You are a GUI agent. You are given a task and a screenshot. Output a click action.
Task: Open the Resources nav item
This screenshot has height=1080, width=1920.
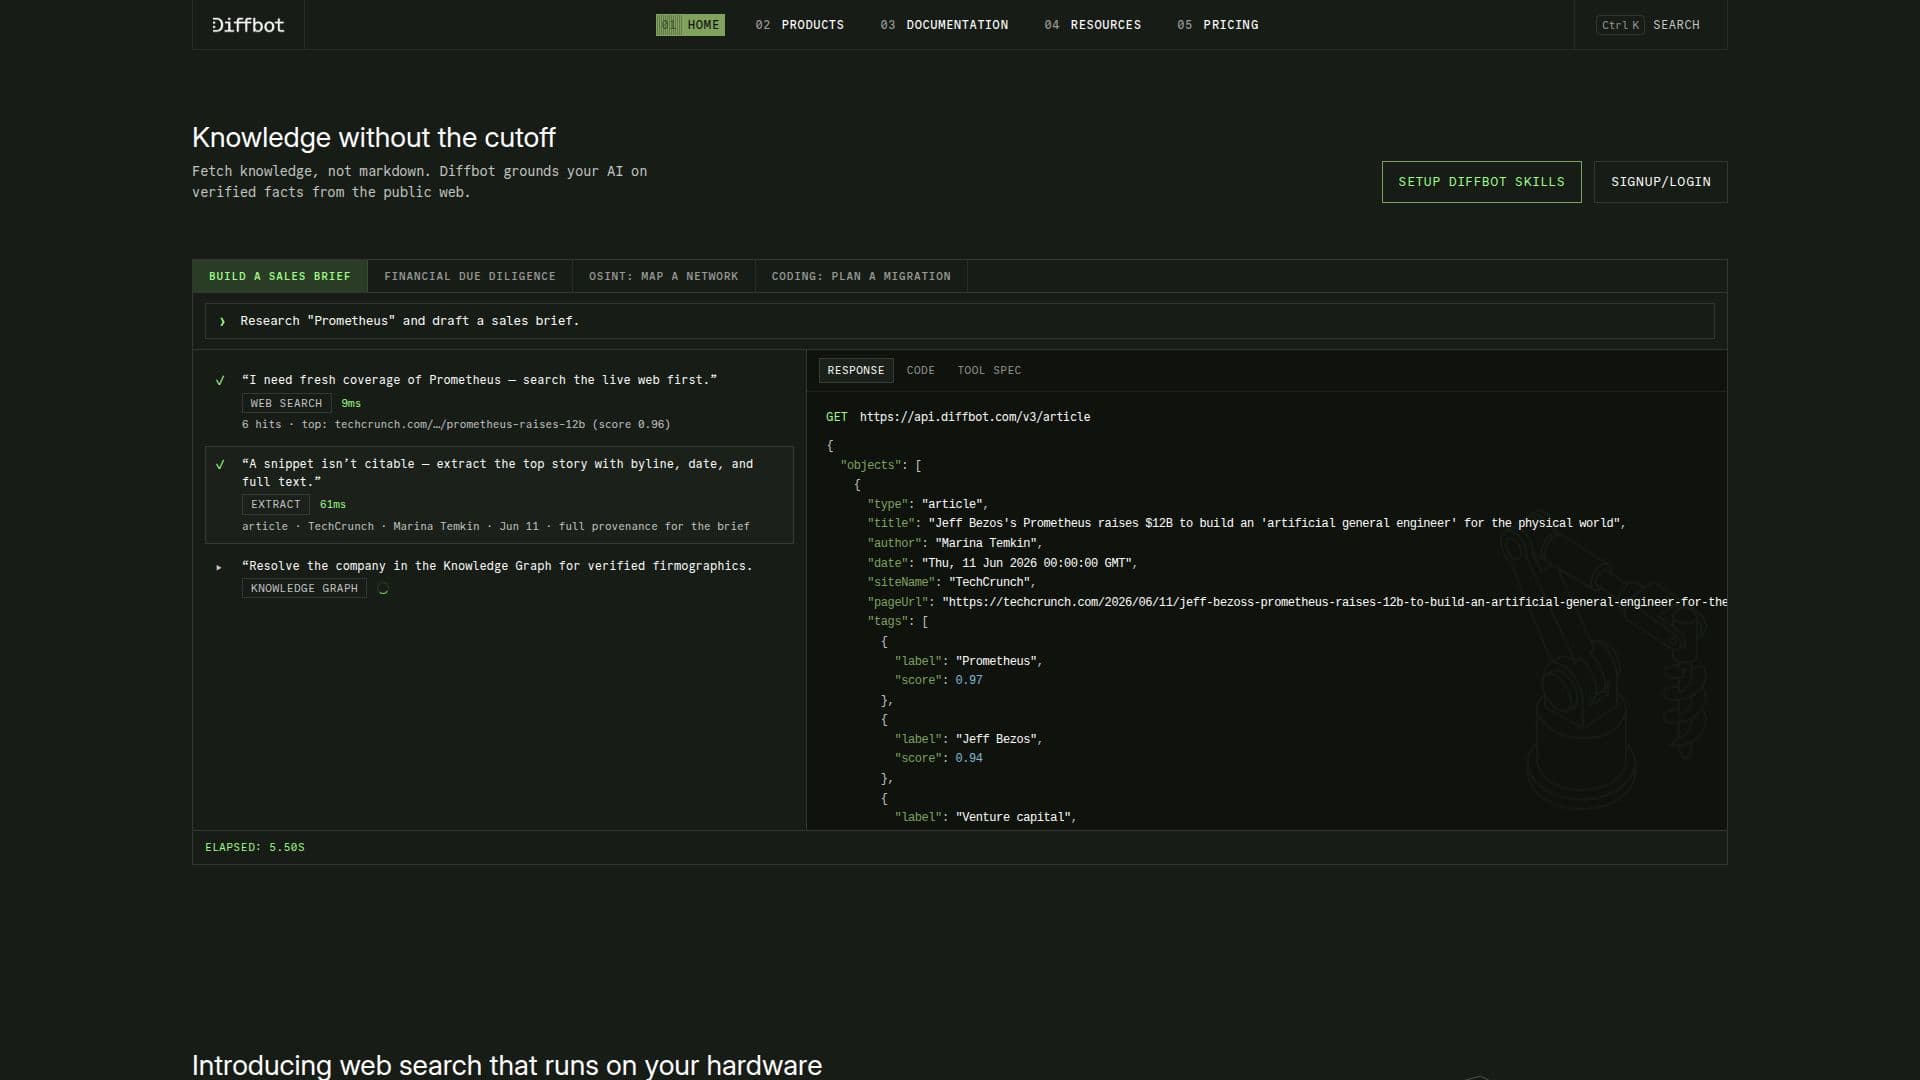tap(1092, 25)
